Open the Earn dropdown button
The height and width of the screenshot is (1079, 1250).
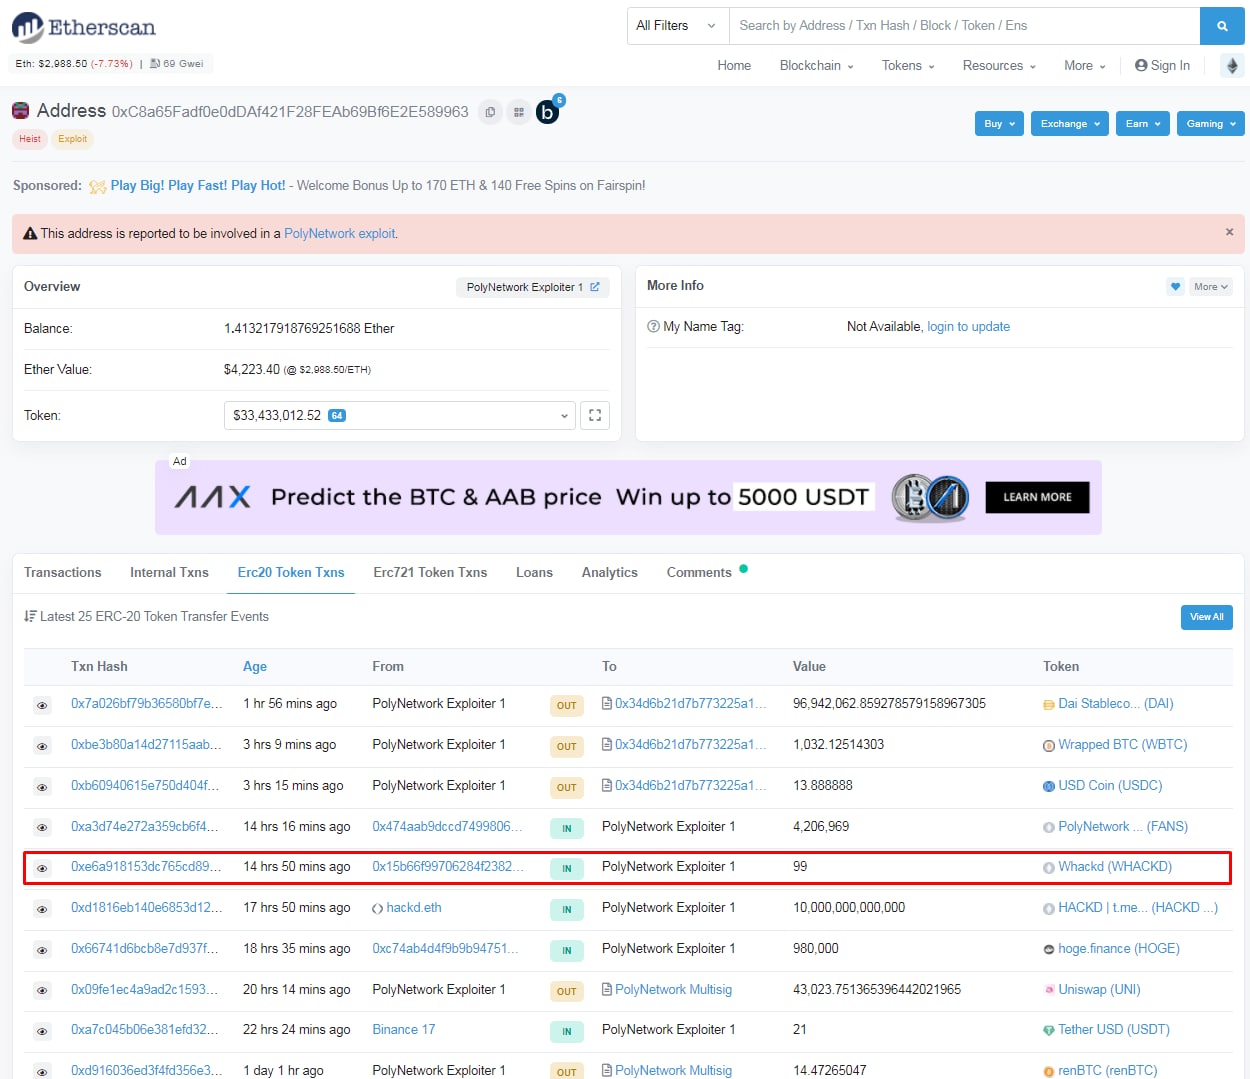pos(1142,123)
